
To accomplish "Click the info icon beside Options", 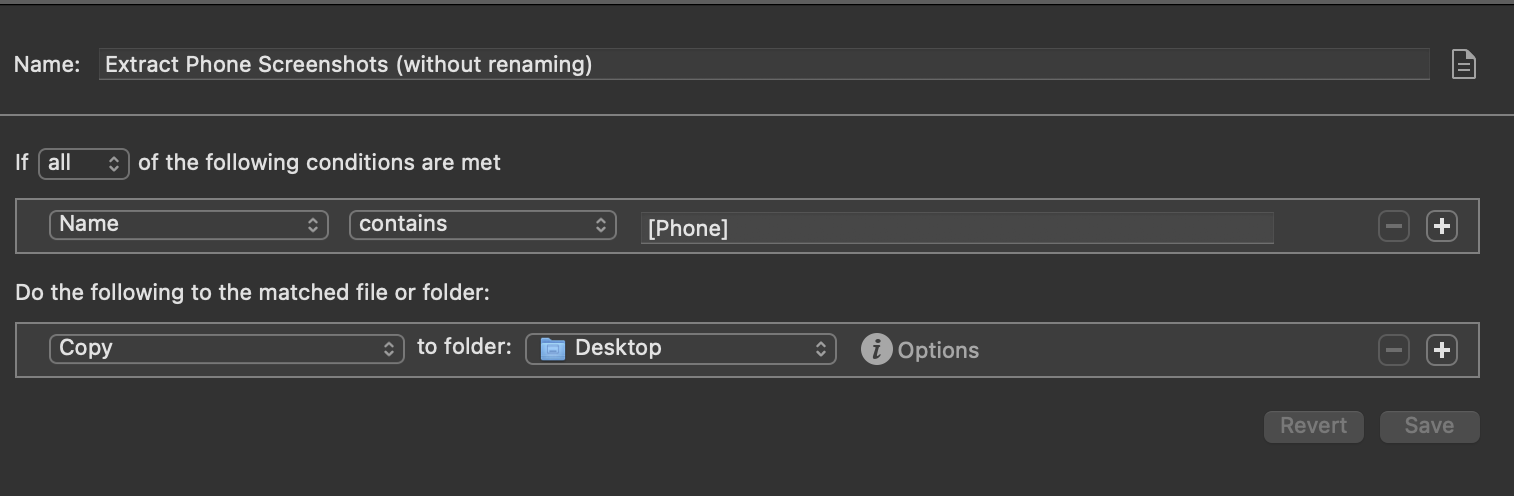I will pos(876,349).
